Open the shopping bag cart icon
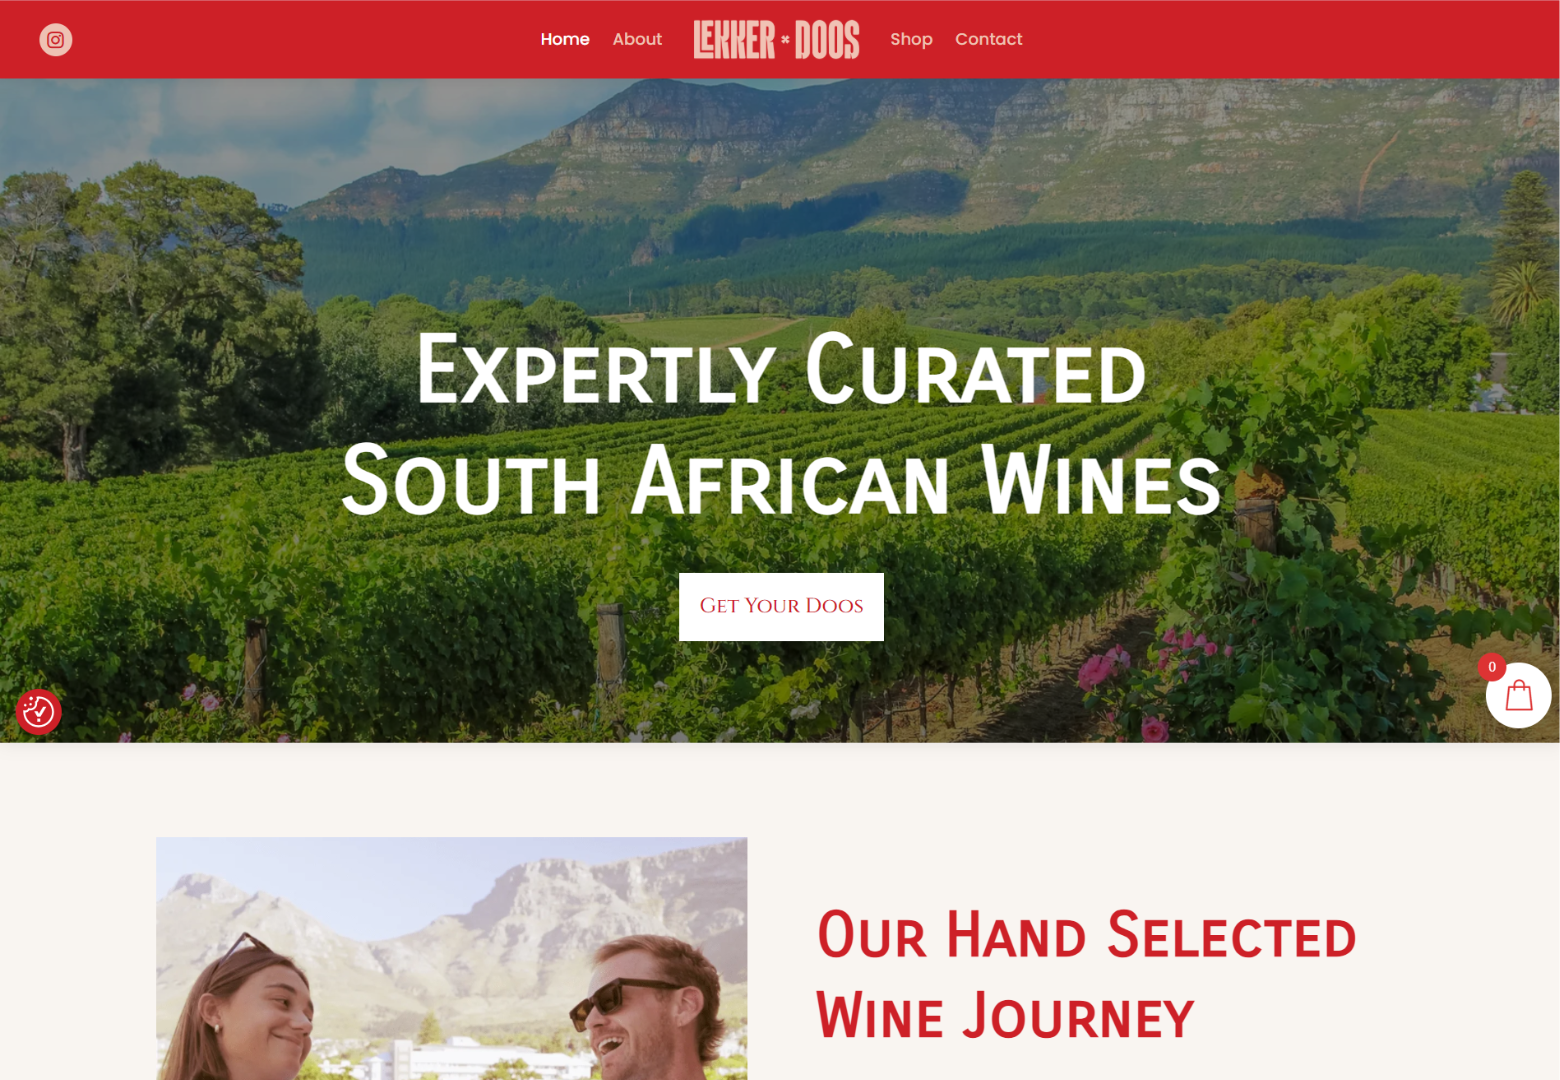The height and width of the screenshot is (1080, 1560). click(1518, 695)
